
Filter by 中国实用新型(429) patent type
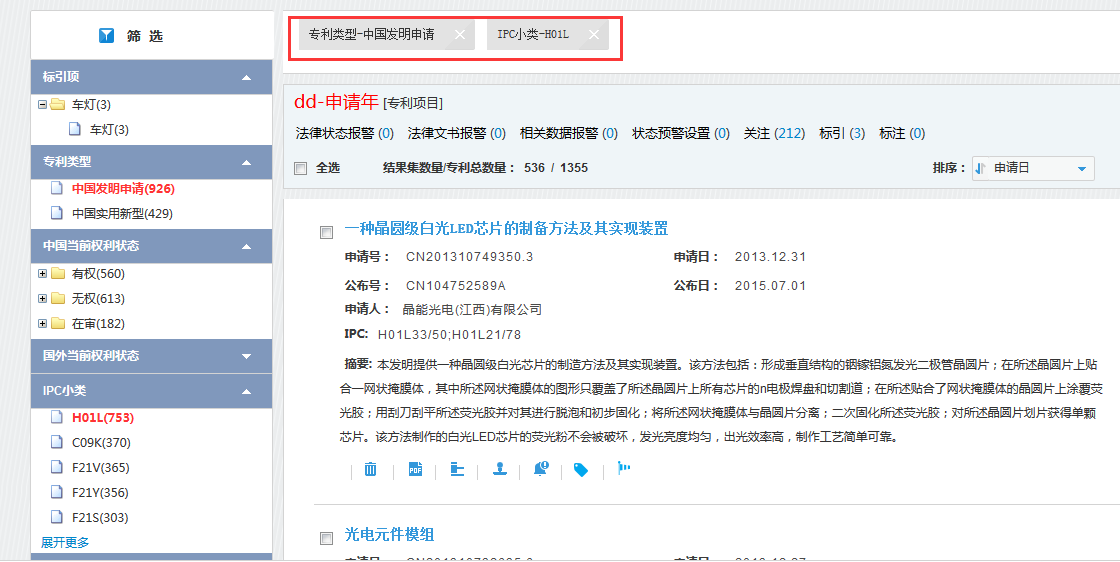[122, 213]
